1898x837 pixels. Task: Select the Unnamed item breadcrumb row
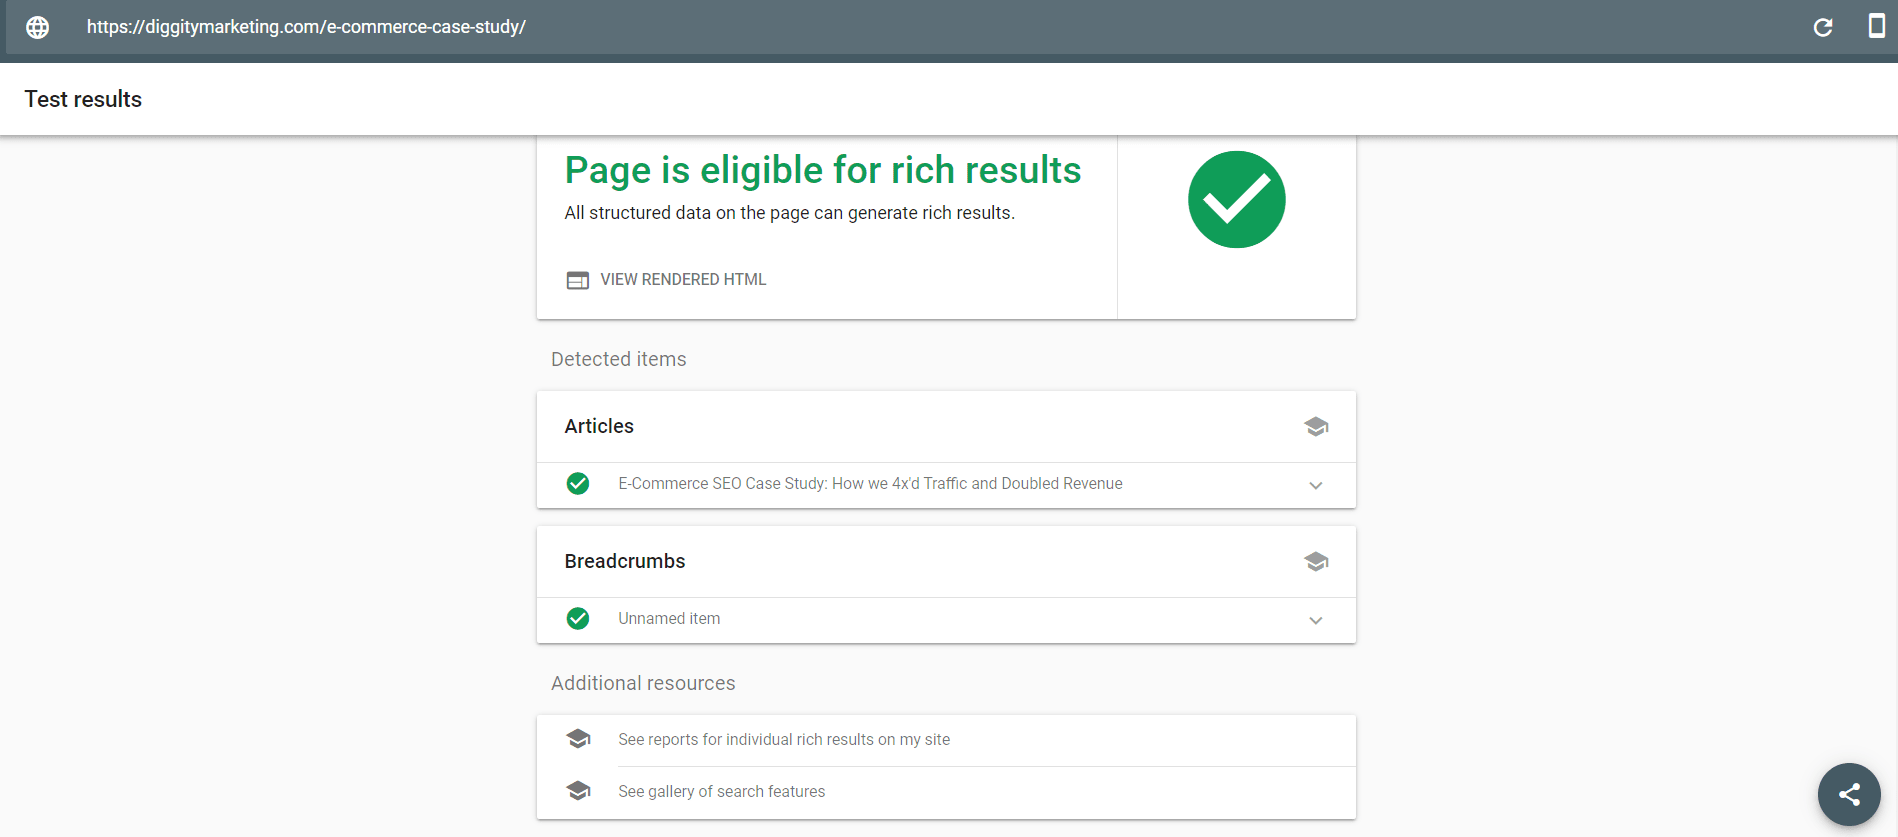point(669,619)
